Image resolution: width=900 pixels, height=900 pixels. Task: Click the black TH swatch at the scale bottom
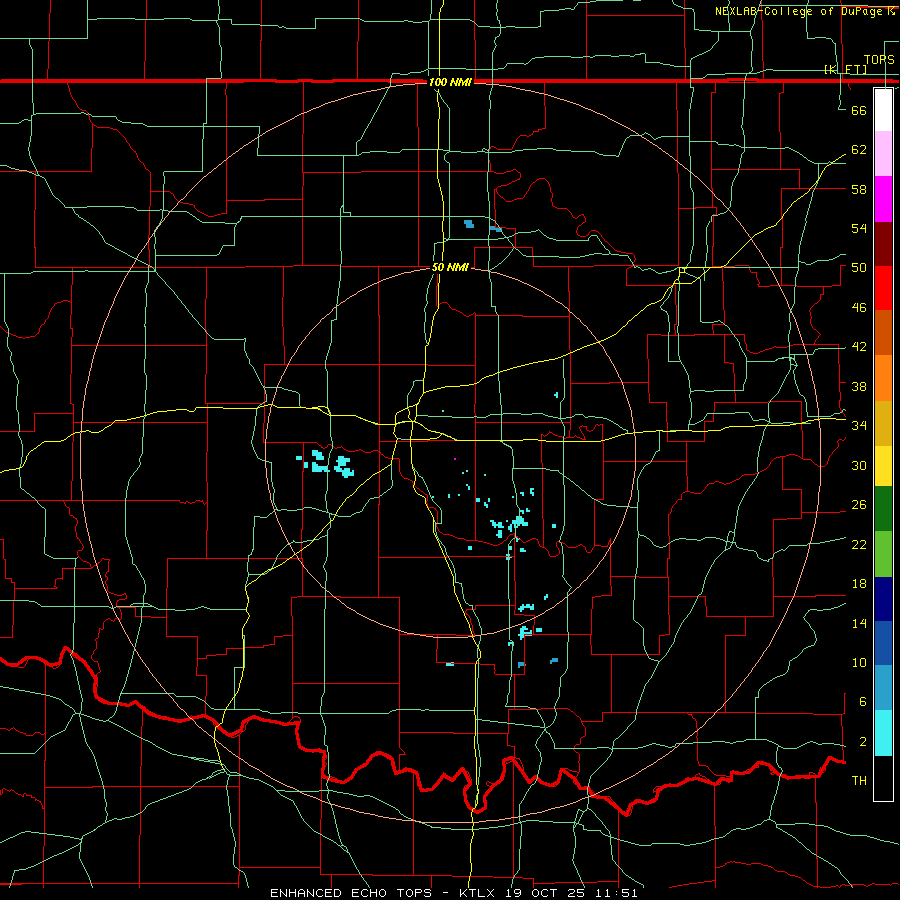point(883,778)
